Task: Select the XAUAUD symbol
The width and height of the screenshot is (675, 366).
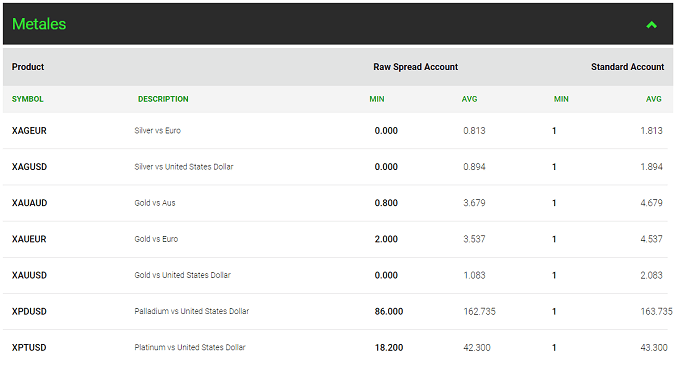Action: (x=29, y=203)
